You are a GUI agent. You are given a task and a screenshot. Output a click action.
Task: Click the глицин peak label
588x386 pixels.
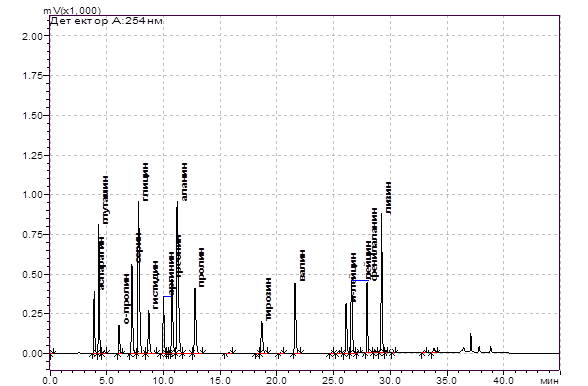coord(145,182)
